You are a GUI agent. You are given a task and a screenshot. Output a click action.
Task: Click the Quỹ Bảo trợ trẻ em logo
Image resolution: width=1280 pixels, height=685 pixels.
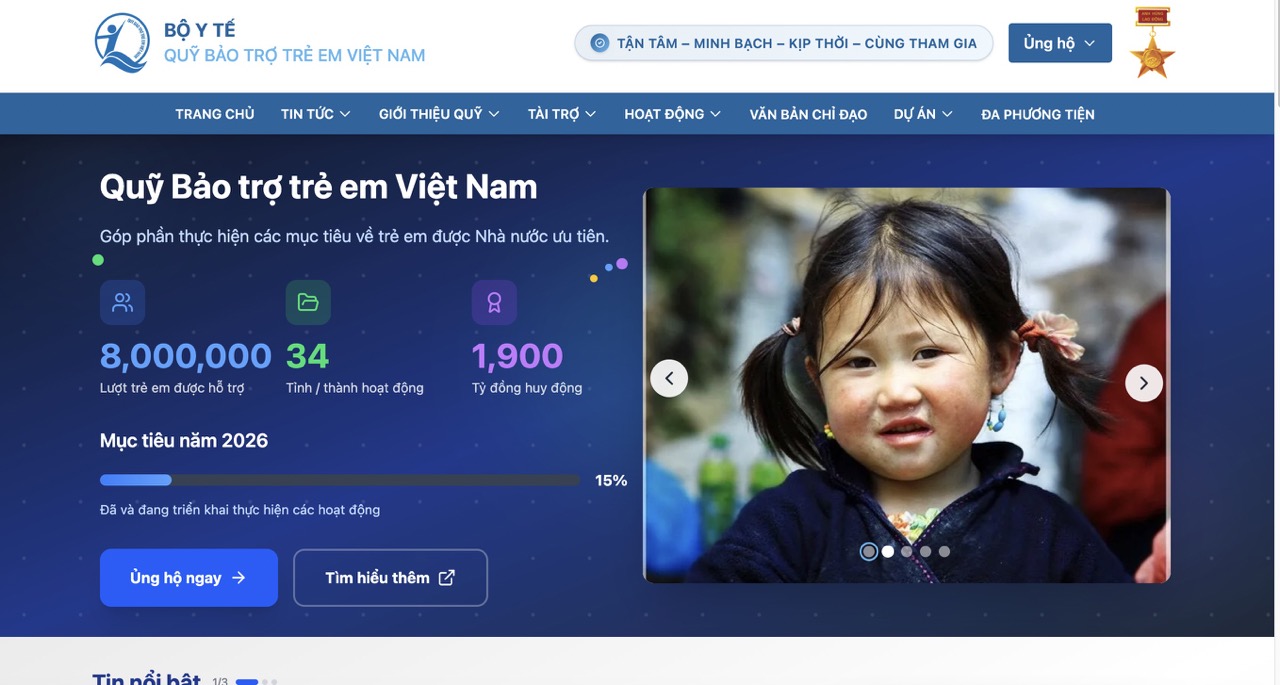pos(122,43)
